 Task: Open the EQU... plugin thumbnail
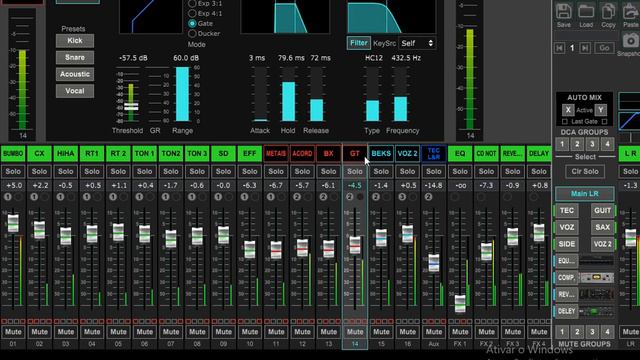coord(596,261)
